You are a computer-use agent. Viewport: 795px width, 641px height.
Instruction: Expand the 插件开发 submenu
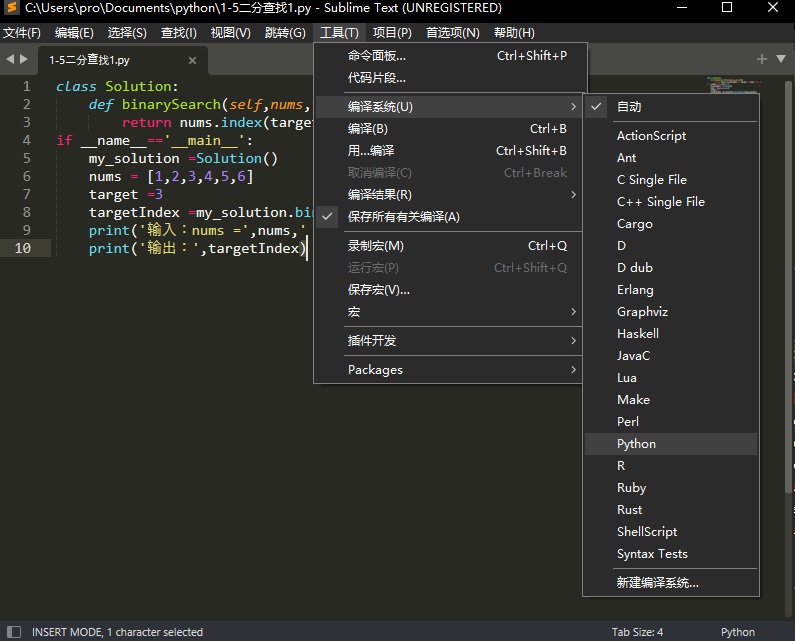pyautogui.click(x=449, y=341)
